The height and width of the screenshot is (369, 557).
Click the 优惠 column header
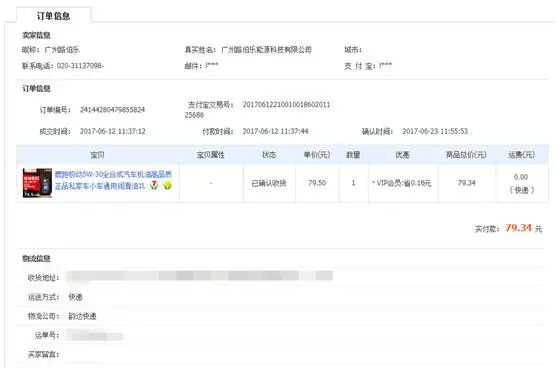tap(402, 155)
